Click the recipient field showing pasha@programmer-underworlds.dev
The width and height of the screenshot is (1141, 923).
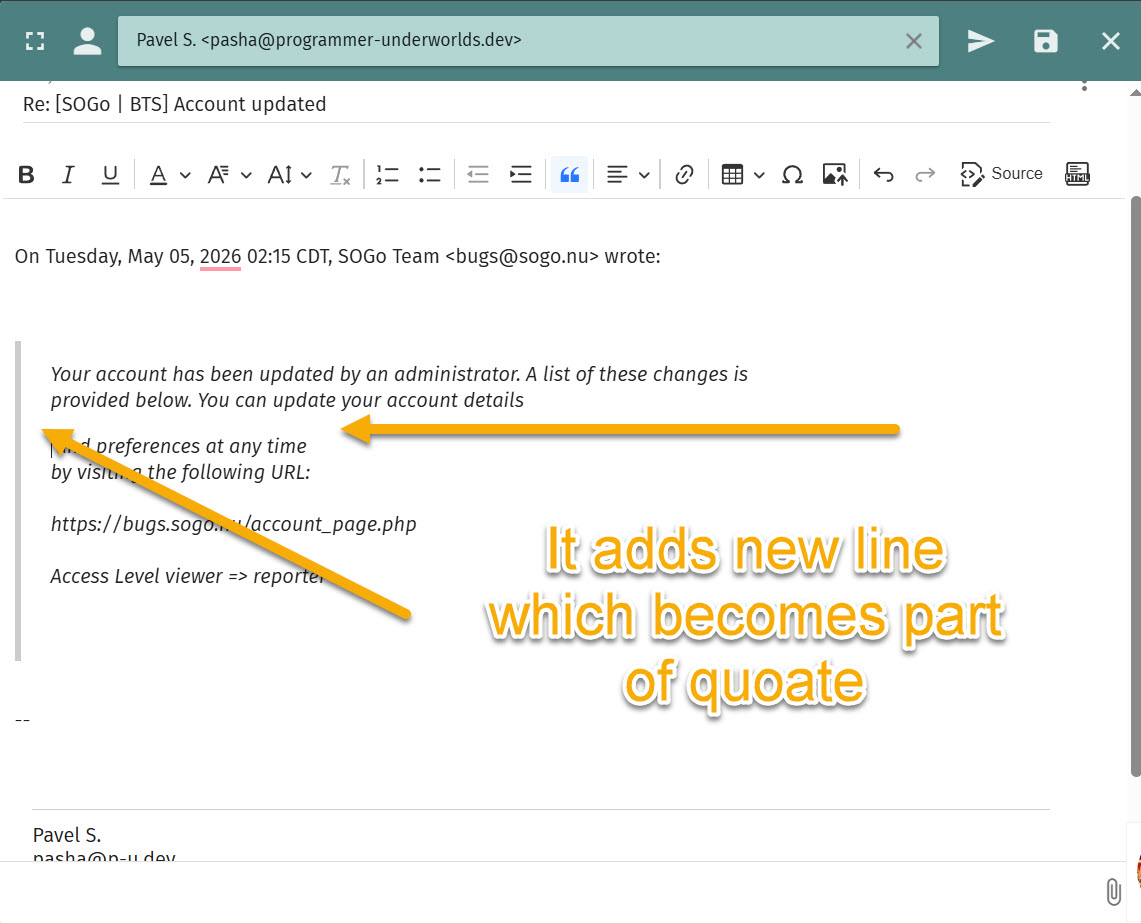[528, 41]
